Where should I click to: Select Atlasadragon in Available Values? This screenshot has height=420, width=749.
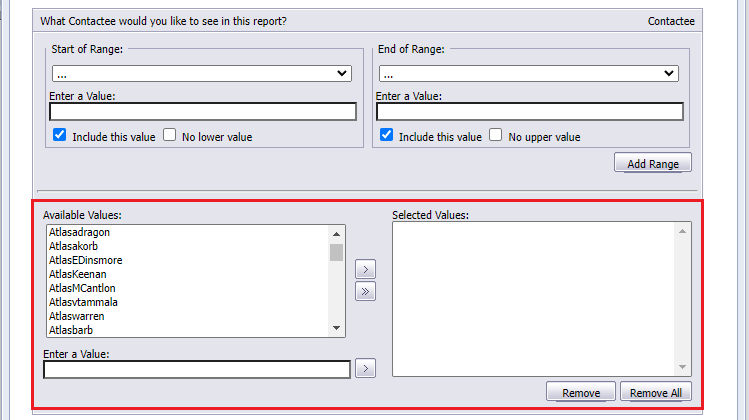(79, 232)
